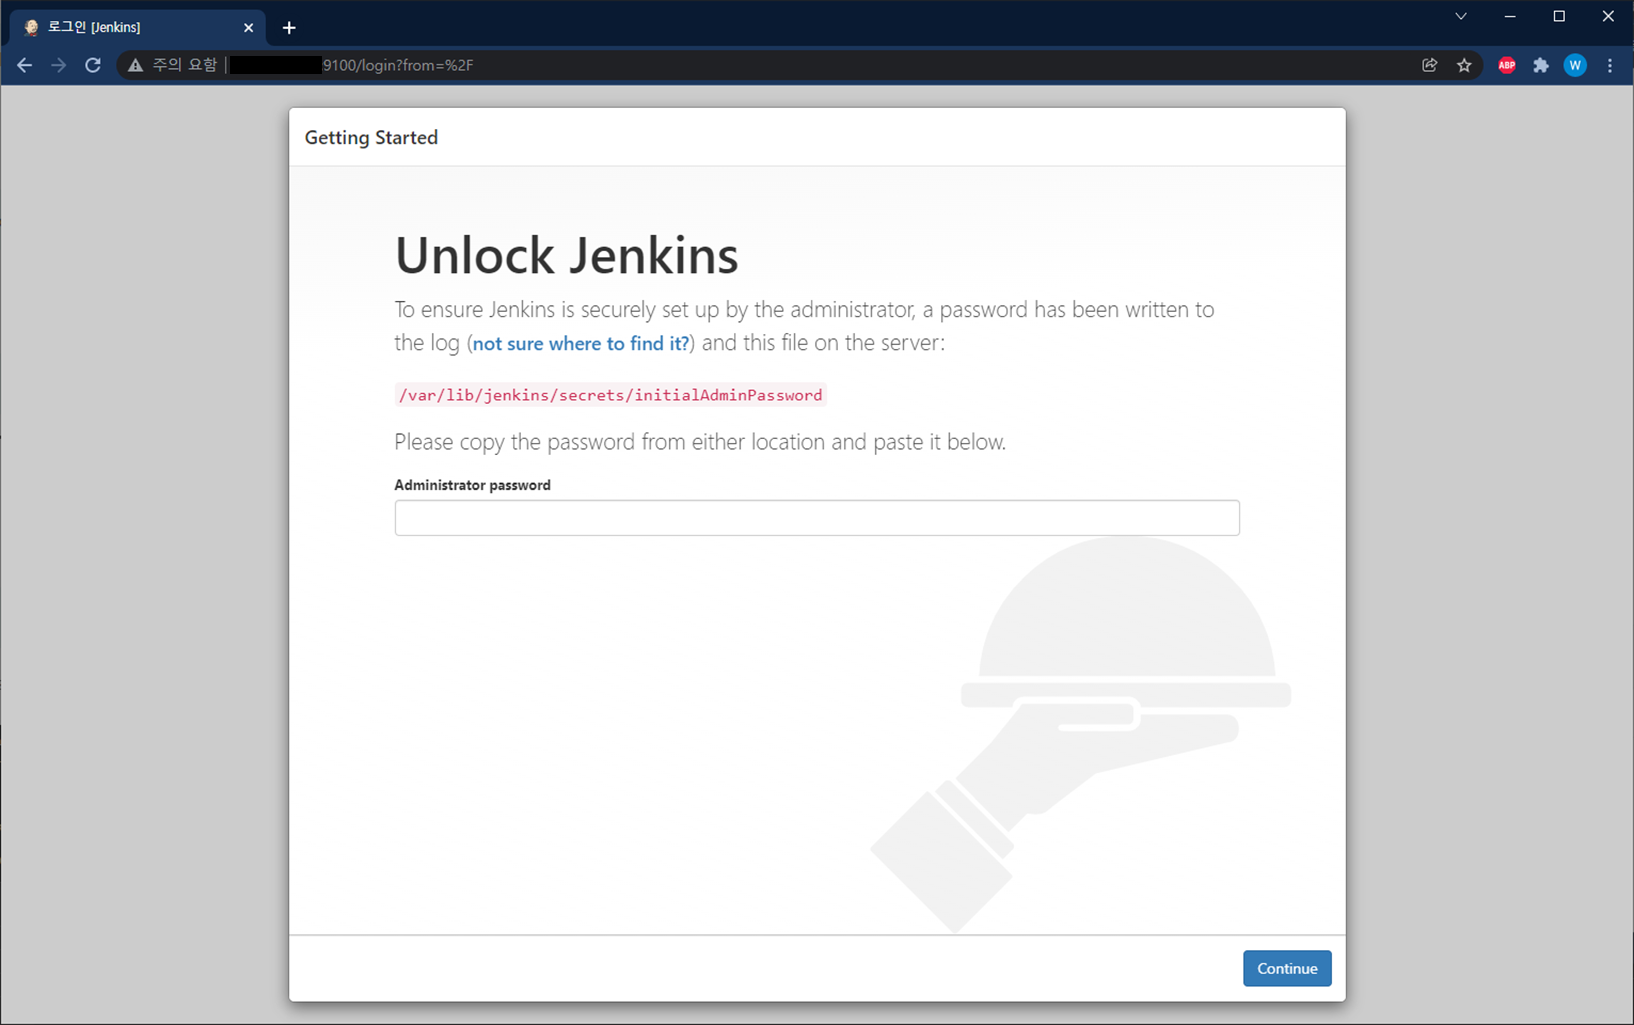Open the extensions puzzle-piece menu
1634x1025 pixels.
click(x=1541, y=65)
